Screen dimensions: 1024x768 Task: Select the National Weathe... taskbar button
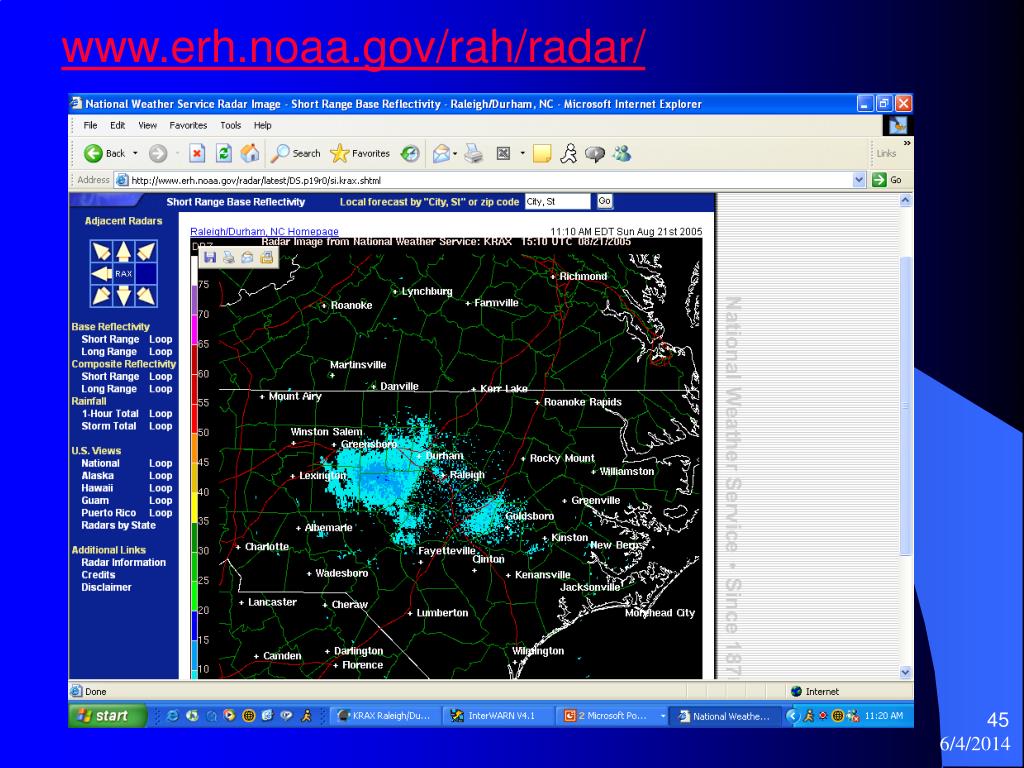727,716
